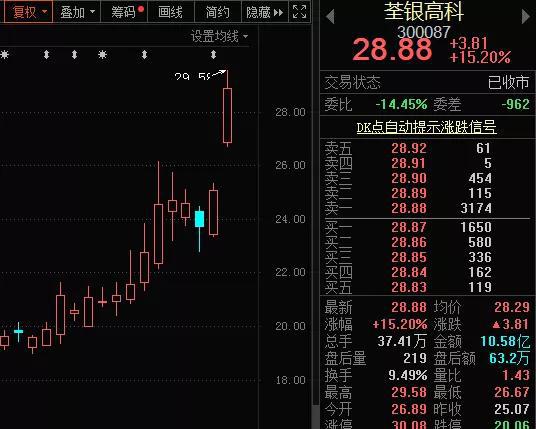Click the 28.00 price axis label
536x429 pixels.
(290, 112)
